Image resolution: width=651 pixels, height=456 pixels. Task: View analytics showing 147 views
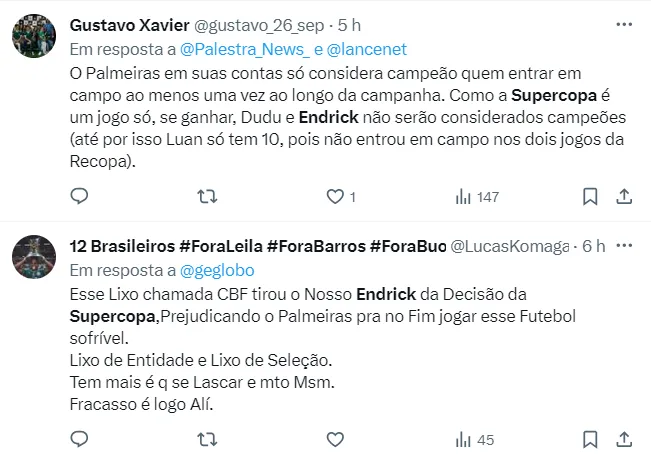(477, 197)
